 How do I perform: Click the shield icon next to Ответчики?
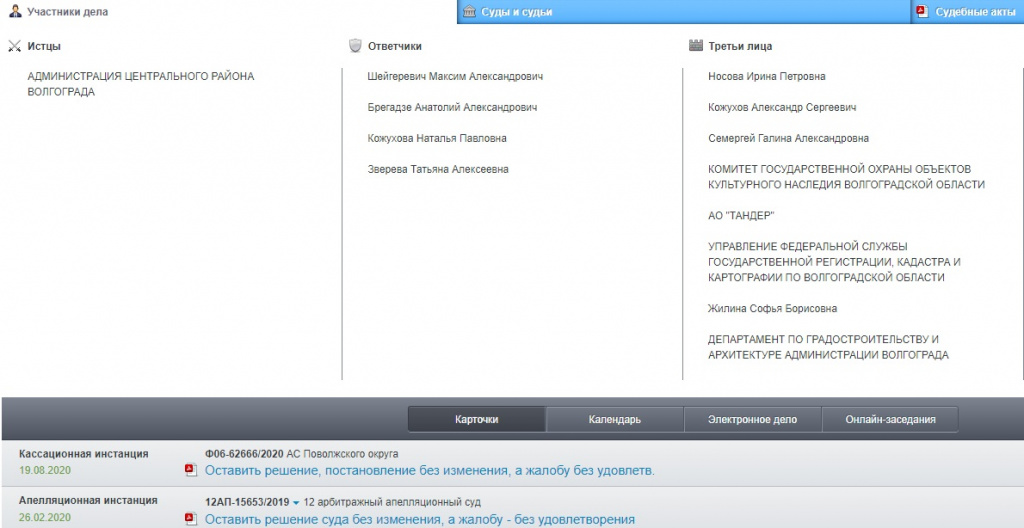coord(355,46)
